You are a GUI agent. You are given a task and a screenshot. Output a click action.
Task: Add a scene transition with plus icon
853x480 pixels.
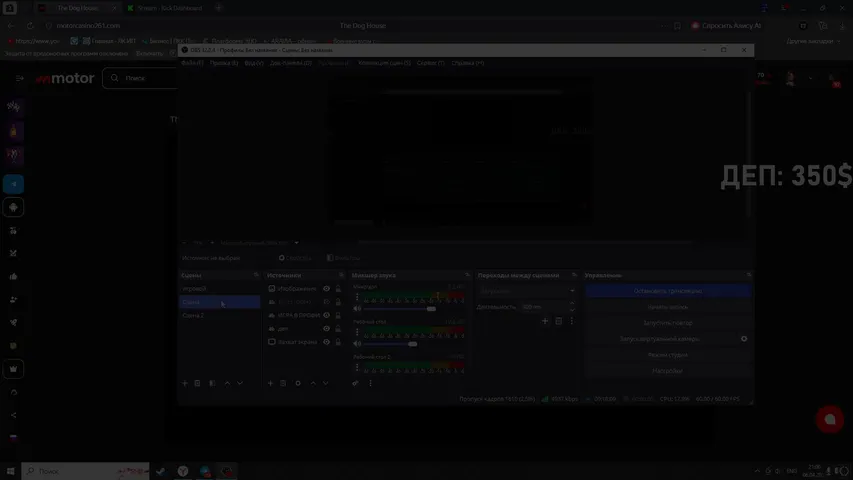pyautogui.click(x=545, y=321)
